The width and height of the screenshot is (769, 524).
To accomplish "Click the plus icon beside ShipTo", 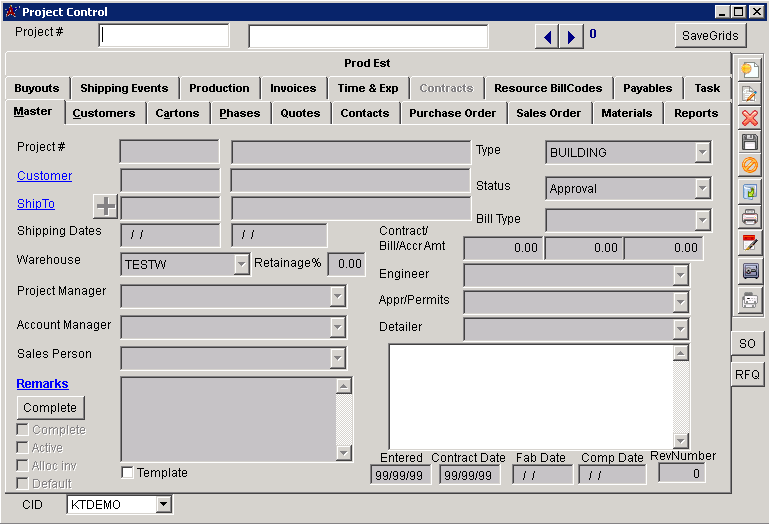I will click(x=105, y=207).
